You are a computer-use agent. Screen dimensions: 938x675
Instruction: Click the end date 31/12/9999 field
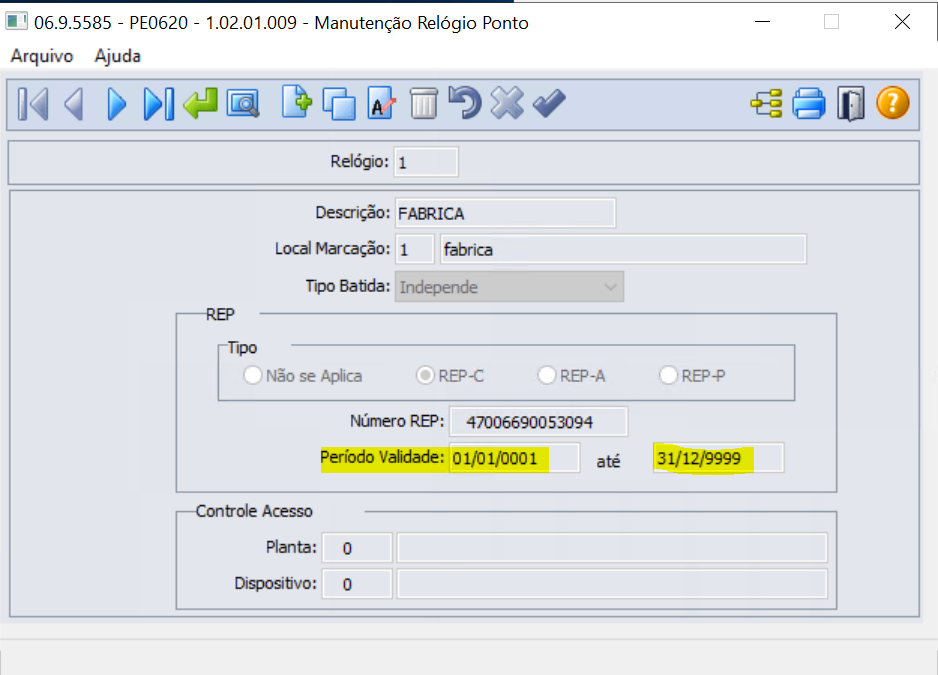(718, 458)
